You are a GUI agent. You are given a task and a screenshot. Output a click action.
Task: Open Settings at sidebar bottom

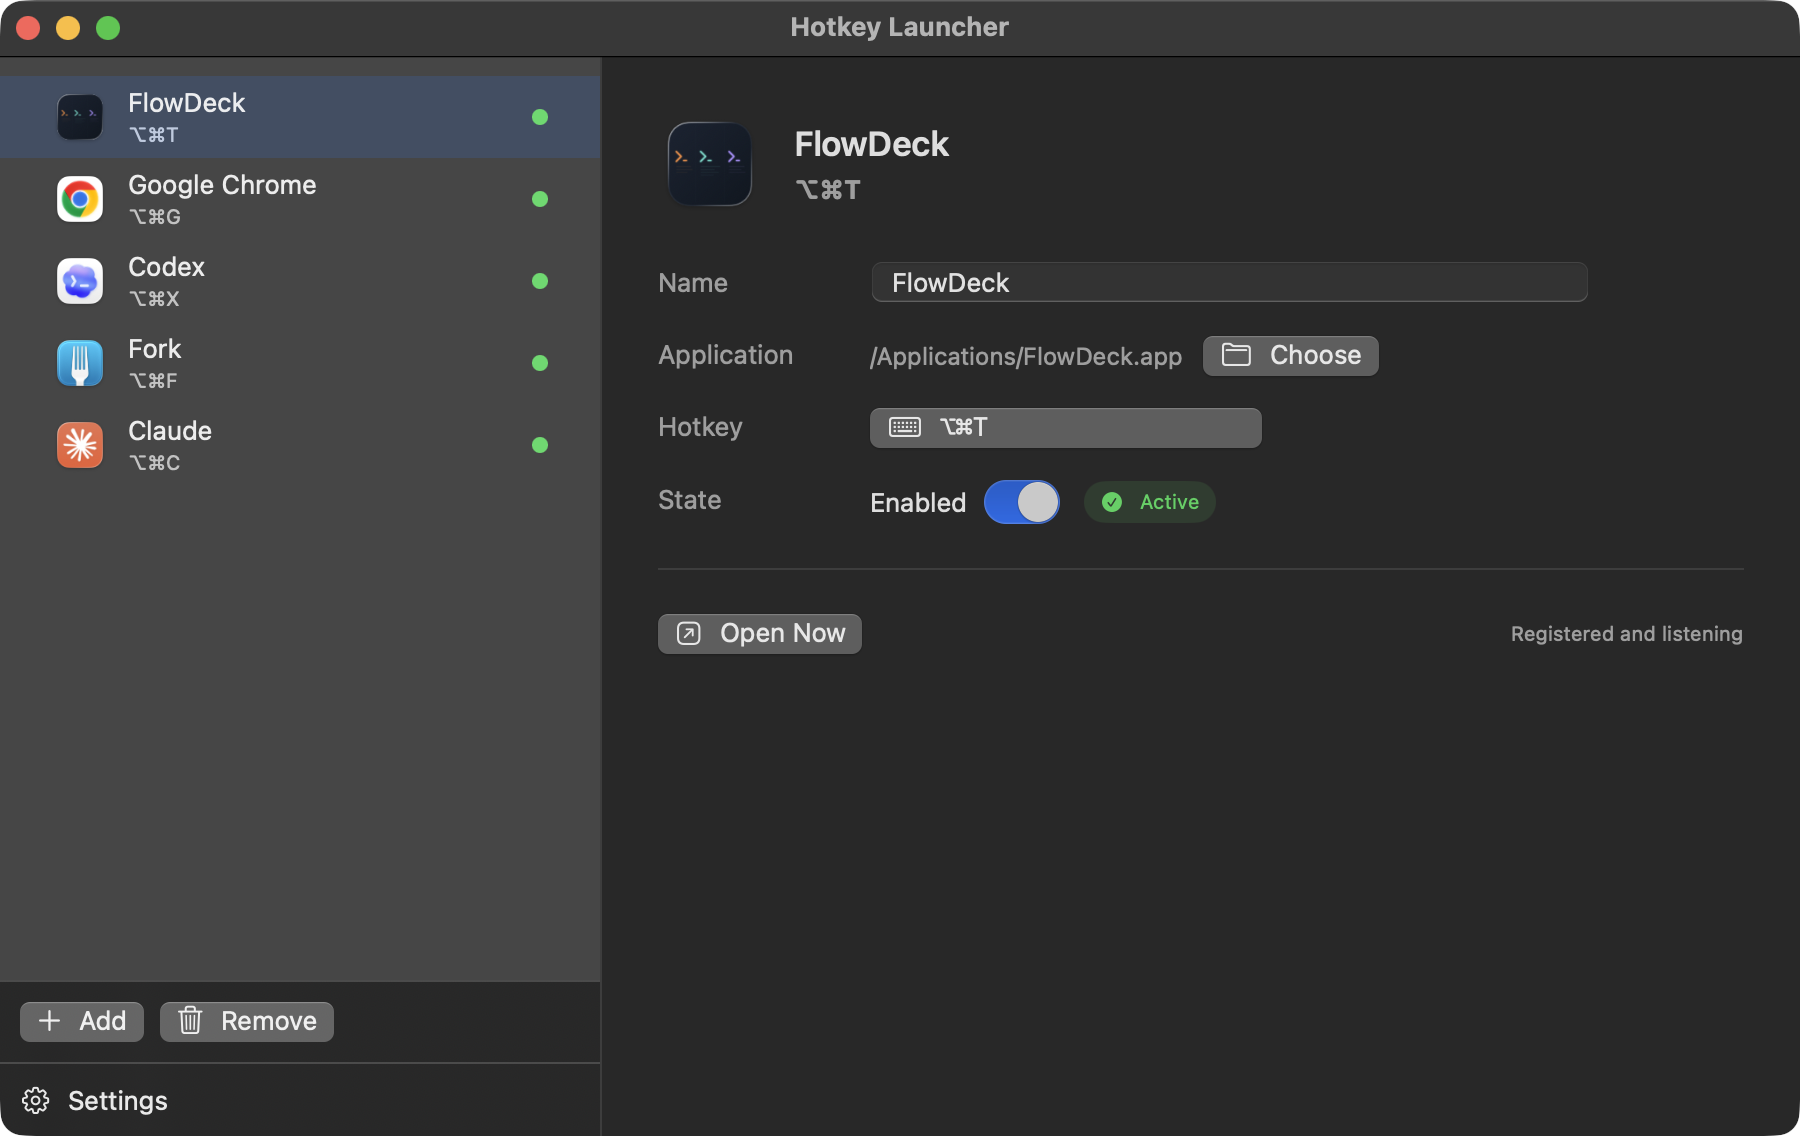click(95, 1100)
